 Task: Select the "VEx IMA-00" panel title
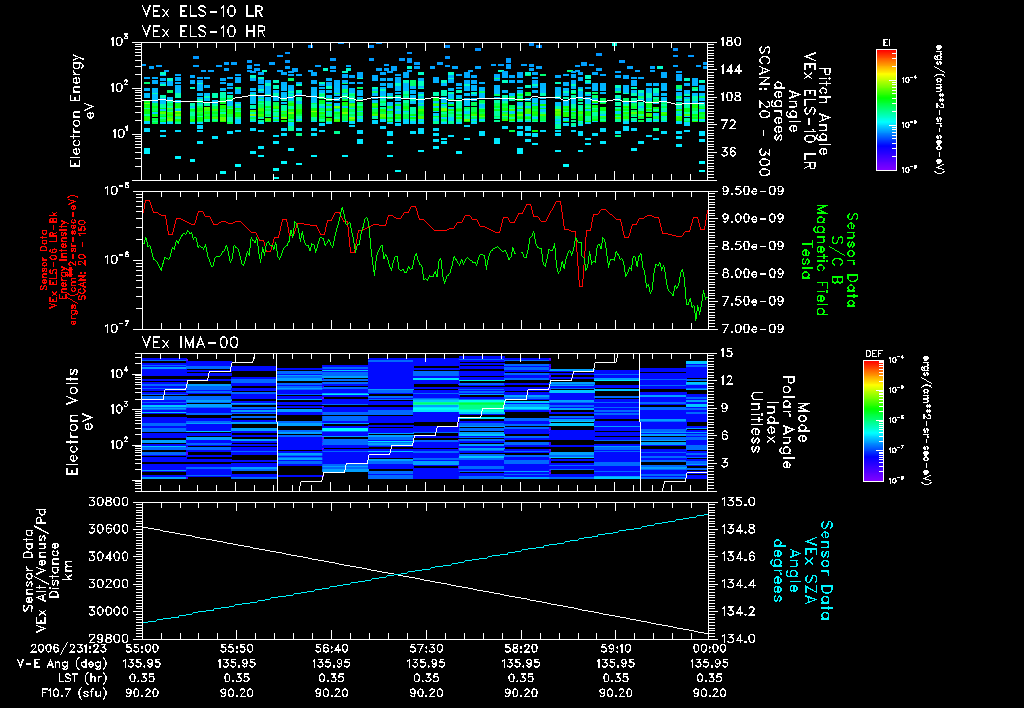pos(190,342)
